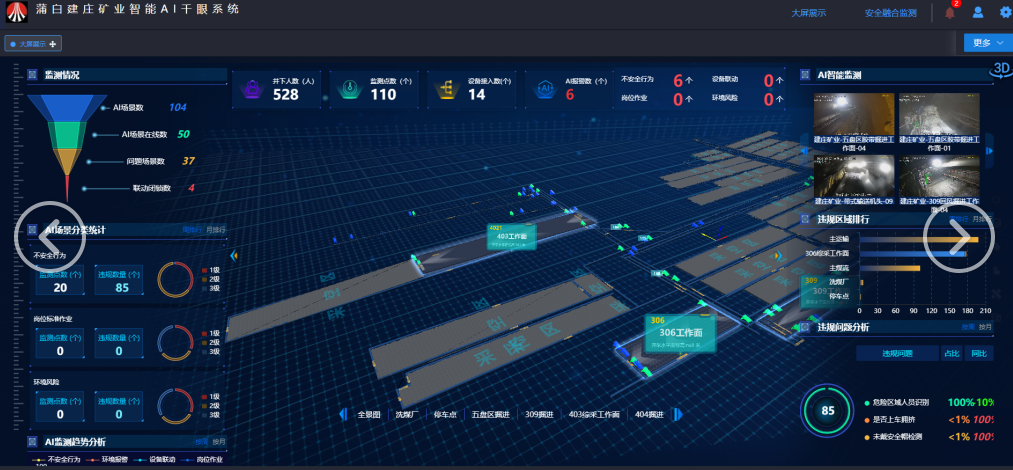This screenshot has height=470, width=1013.
Task: Toggle the 不安全行为 trend legend item
Action: tap(66, 460)
